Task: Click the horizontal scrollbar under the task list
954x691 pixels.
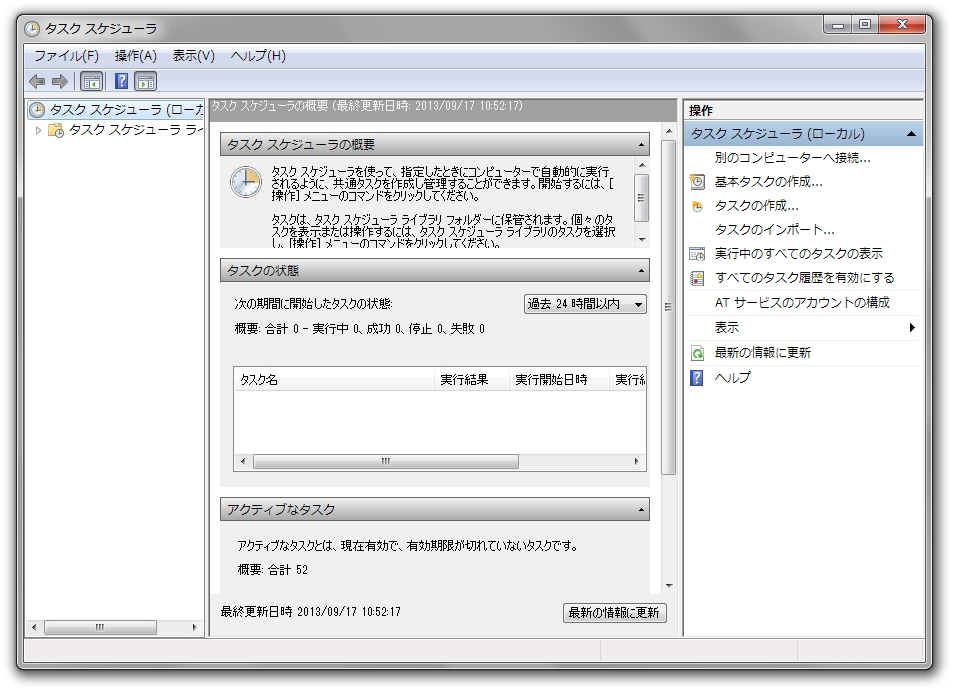Action: (x=385, y=462)
